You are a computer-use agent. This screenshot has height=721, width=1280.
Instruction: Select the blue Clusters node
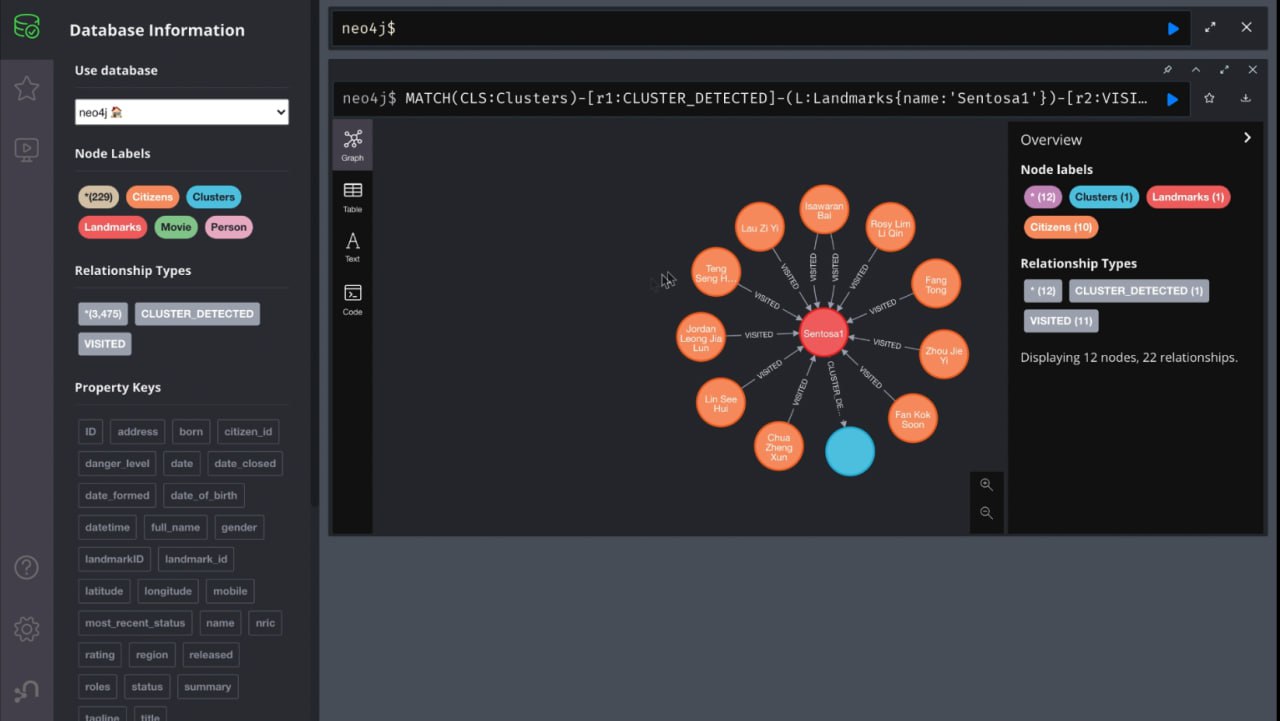pos(850,451)
